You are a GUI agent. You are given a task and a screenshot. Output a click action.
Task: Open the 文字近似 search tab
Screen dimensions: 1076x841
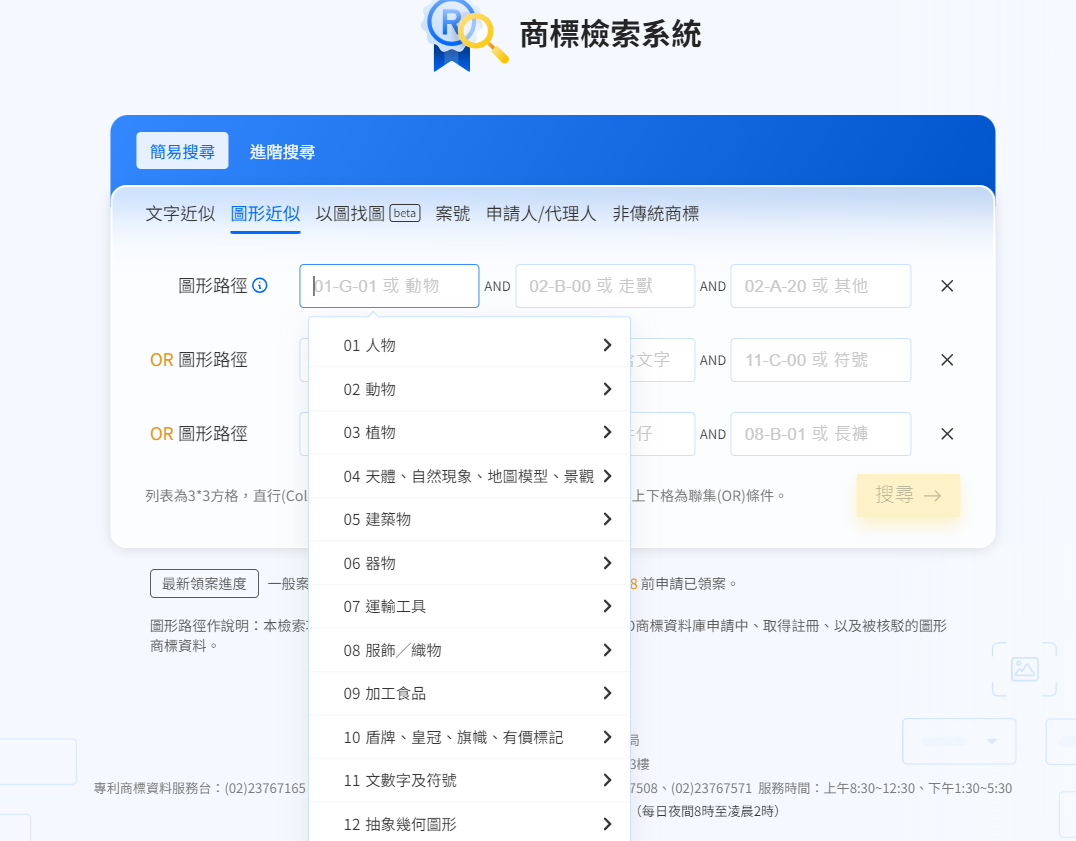[180, 214]
